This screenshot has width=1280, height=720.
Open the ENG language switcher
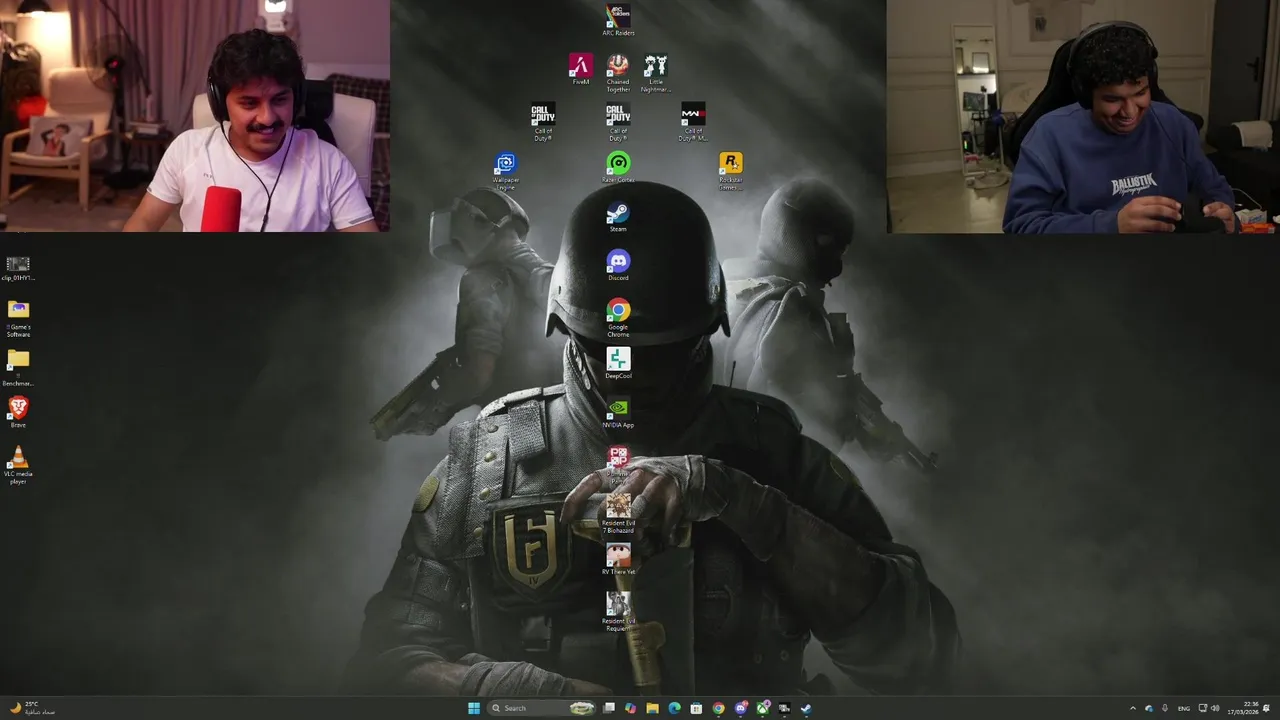point(1184,708)
